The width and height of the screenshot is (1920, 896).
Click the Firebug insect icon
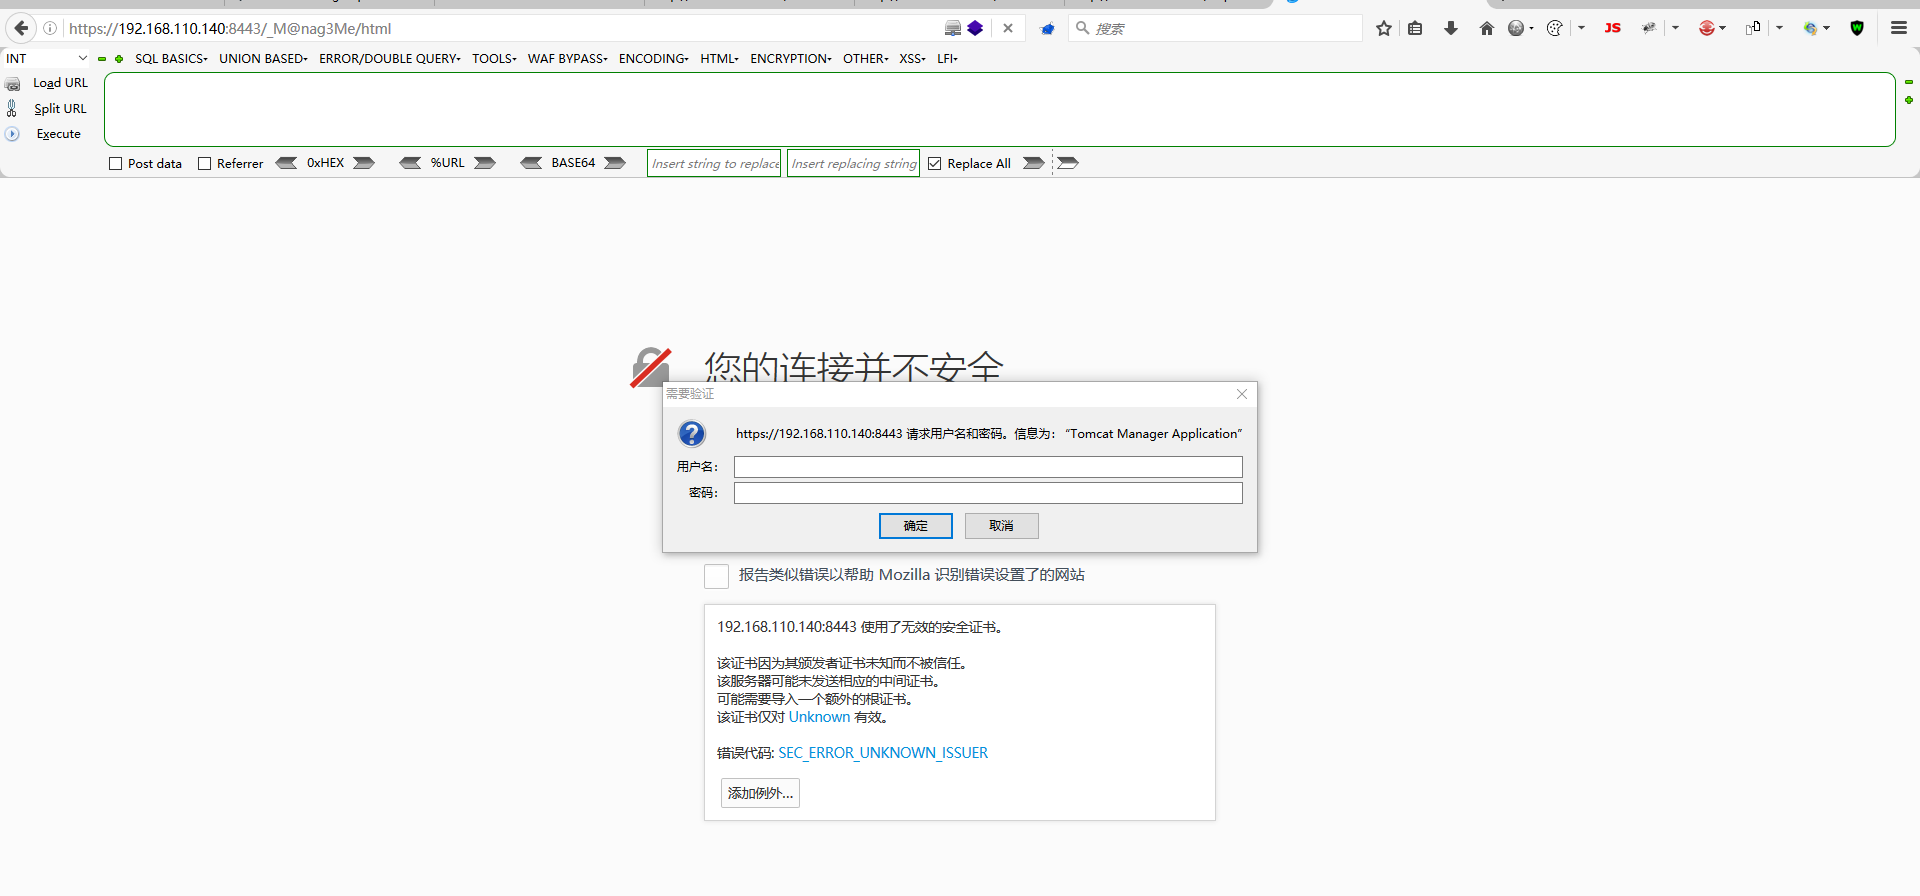coord(1649,28)
